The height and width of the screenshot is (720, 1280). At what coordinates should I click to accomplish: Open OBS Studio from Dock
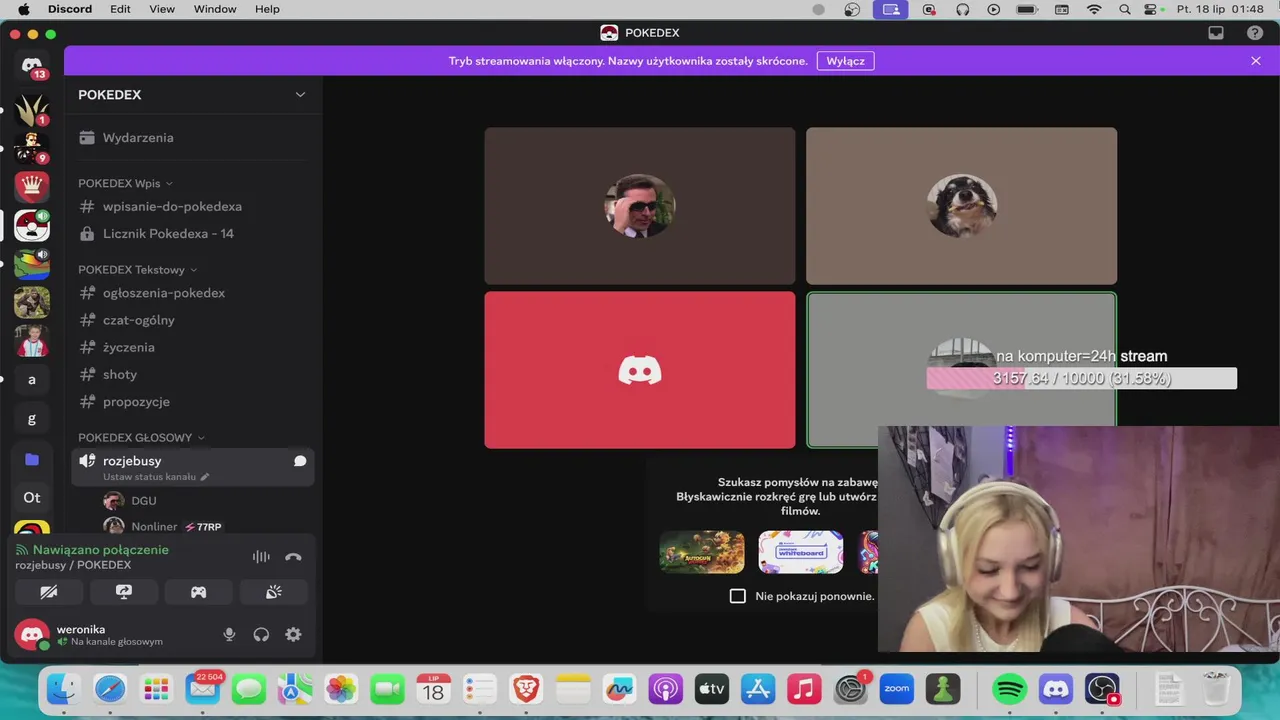coord(1102,688)
